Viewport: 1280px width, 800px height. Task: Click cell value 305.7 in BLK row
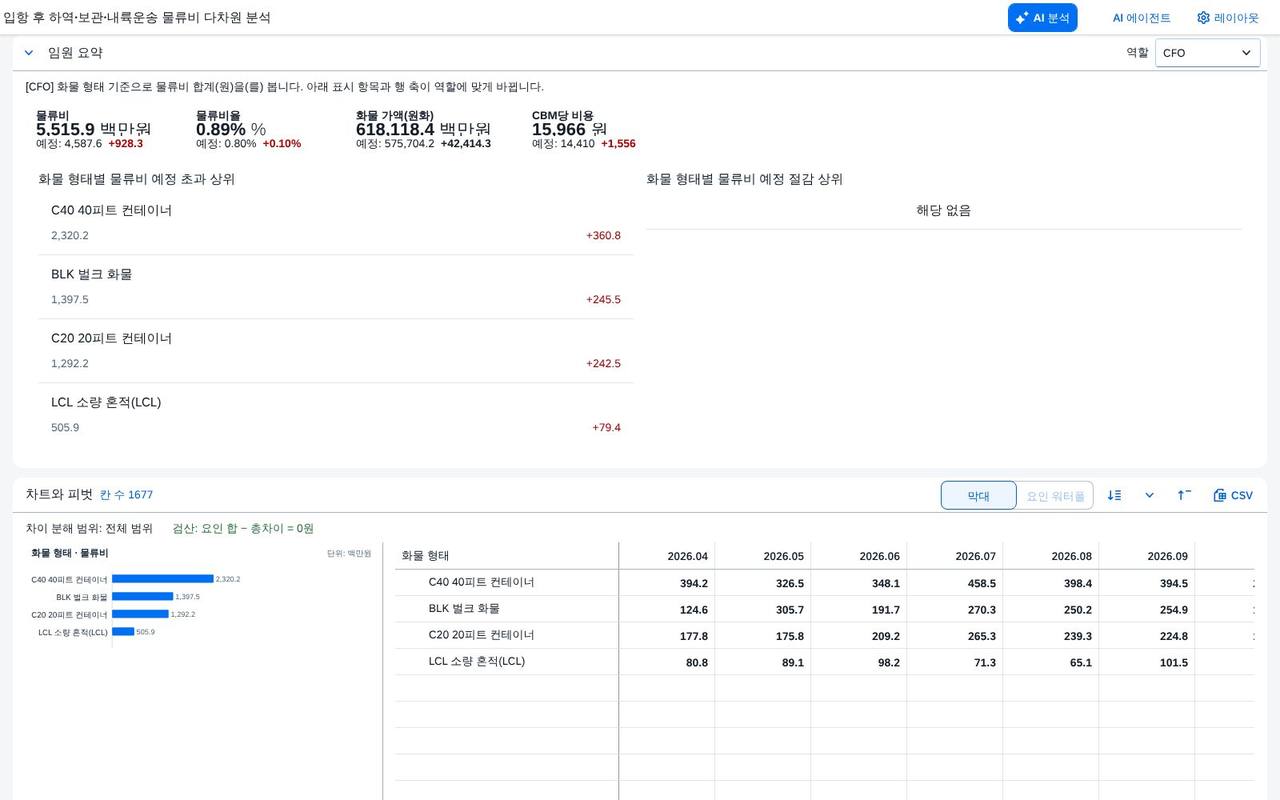(790, 610)
